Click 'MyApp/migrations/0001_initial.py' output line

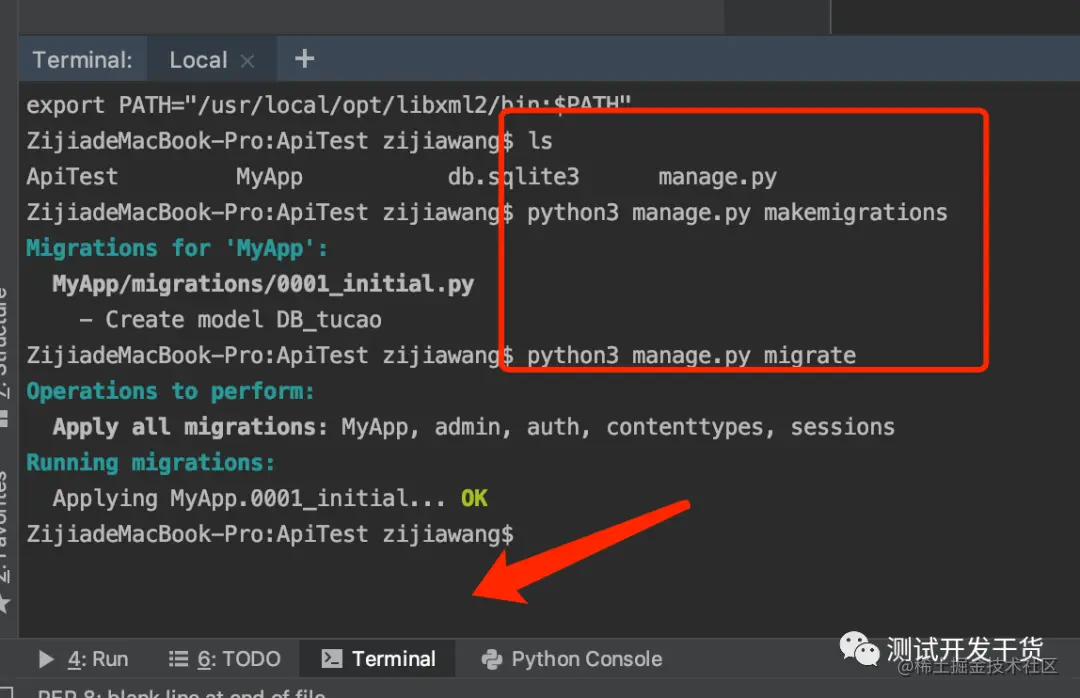coord(263,284)
